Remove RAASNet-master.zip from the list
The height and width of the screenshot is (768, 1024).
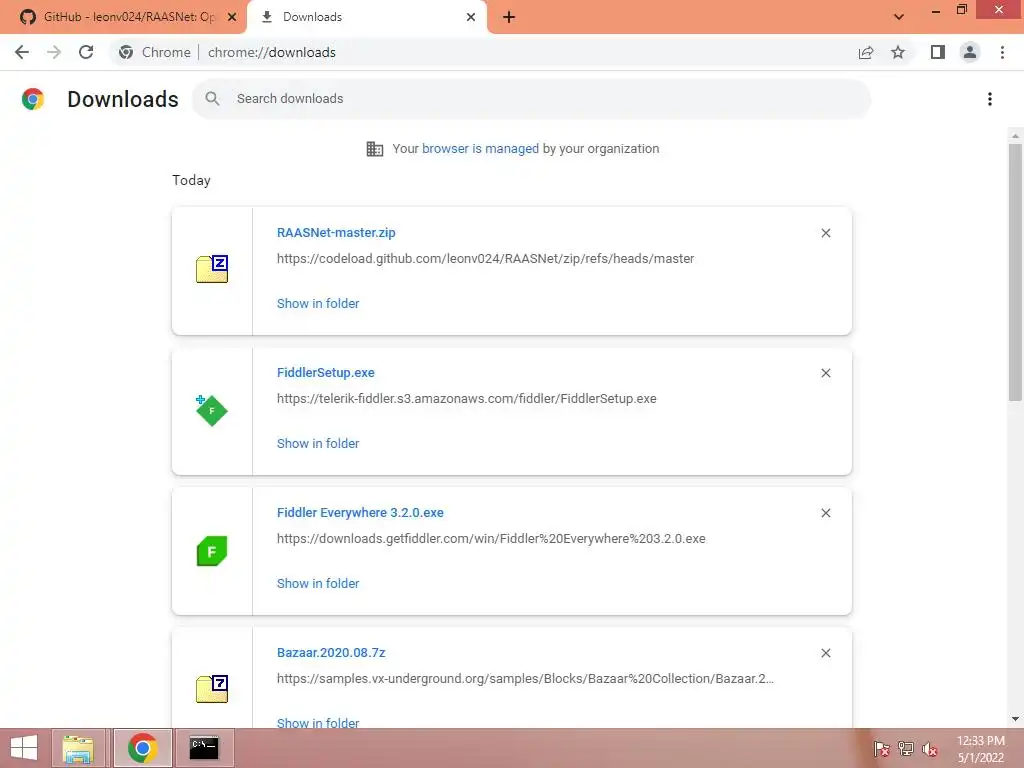pos(825,233)
